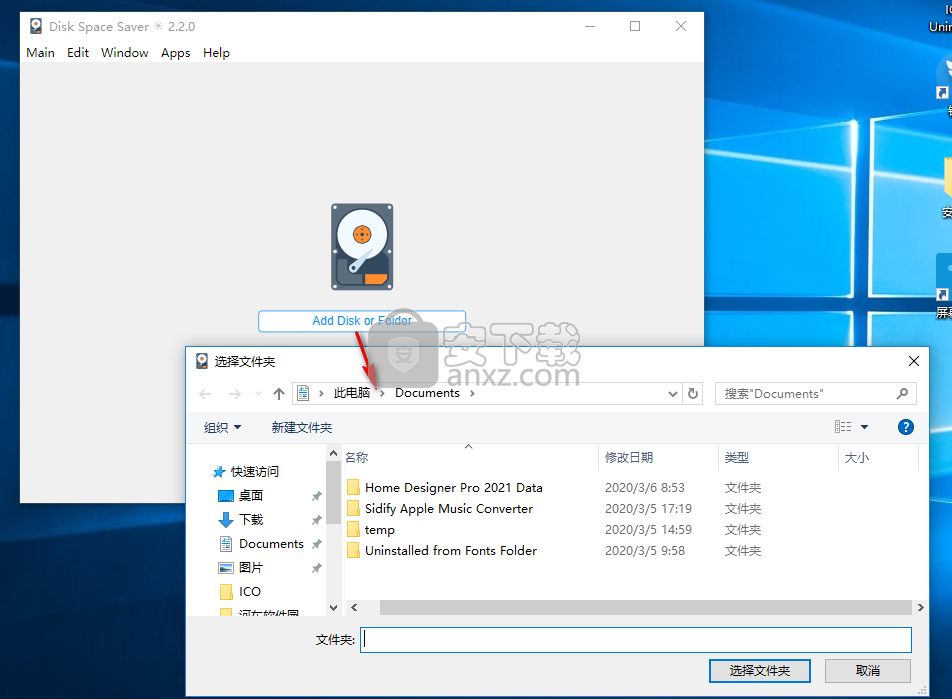Click the file list scroll right arrow
Image resolution: width=952 pixels, height=699 pixels.
(920, 607)
